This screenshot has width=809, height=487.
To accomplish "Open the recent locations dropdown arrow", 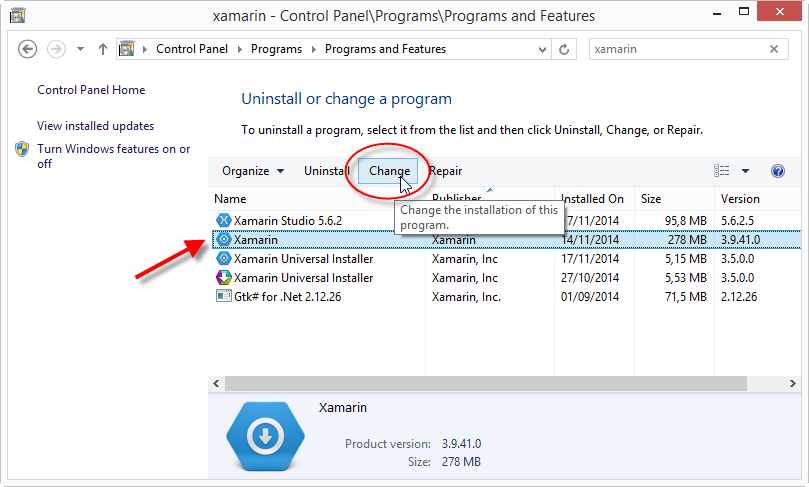I will click(80, 49).
